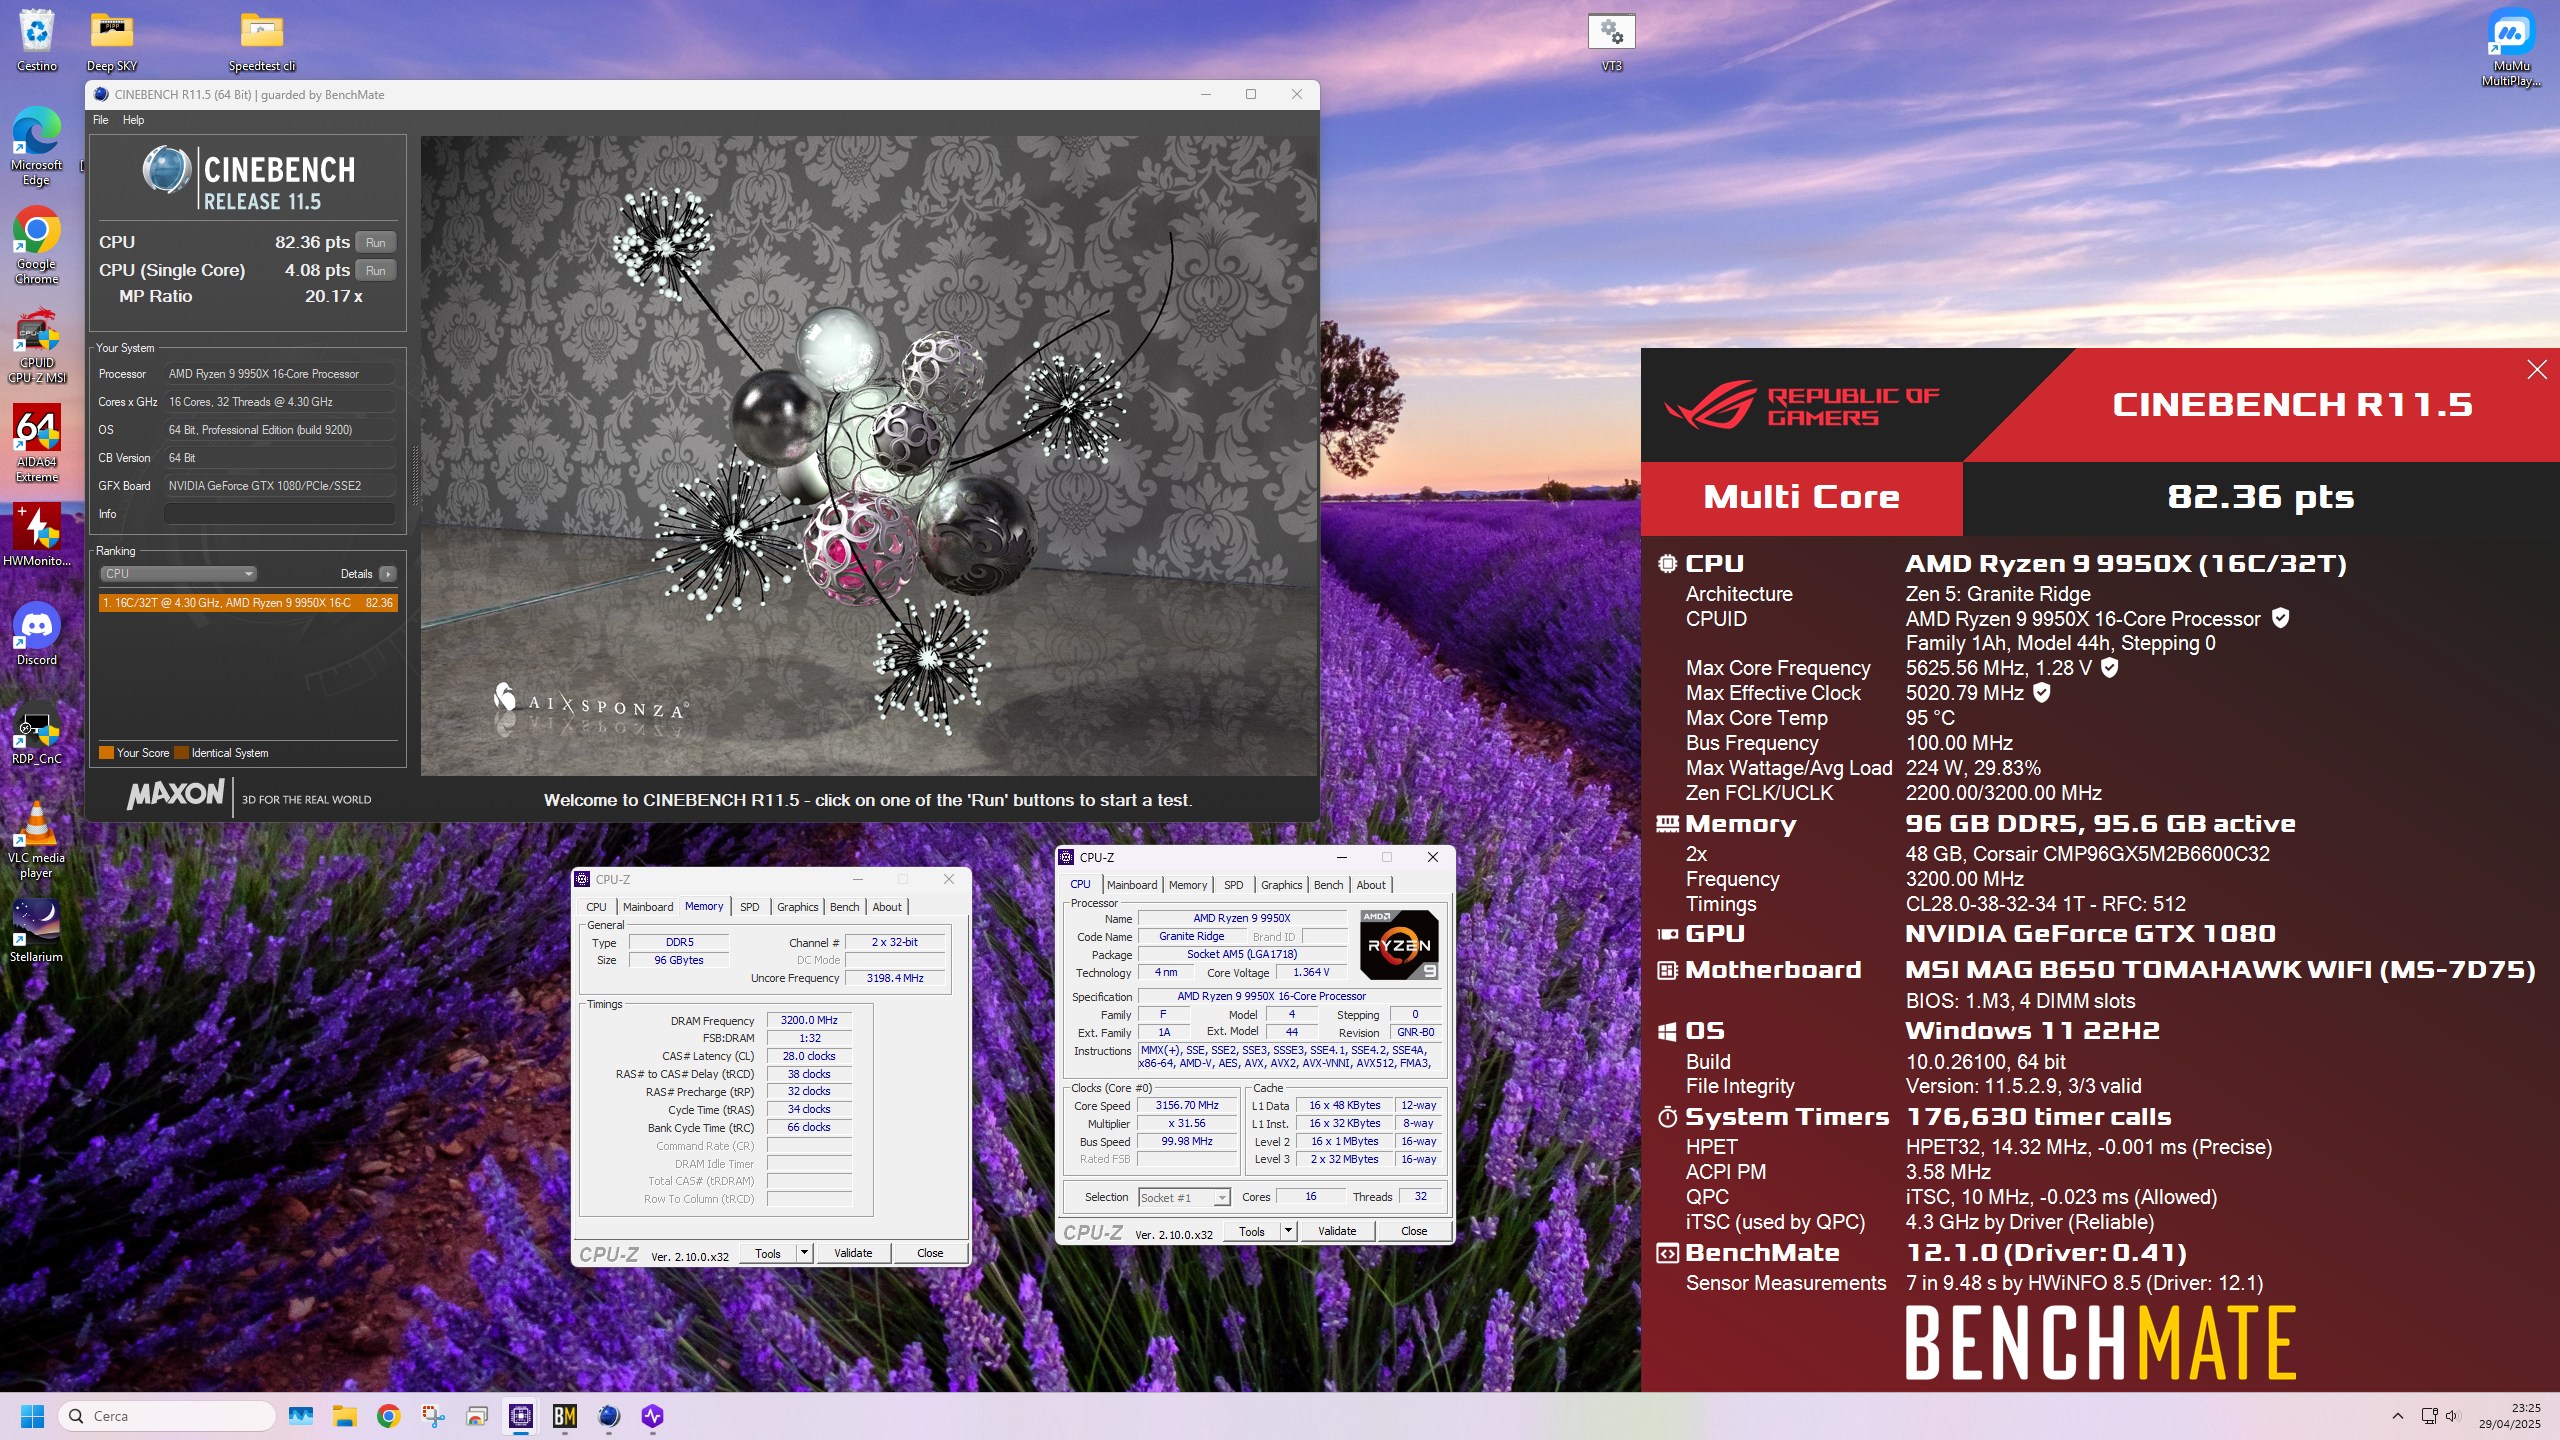Open the Deep SKY desktop folder
The height and width of the screenshot is (1440, 2560).
click(111, 40)
